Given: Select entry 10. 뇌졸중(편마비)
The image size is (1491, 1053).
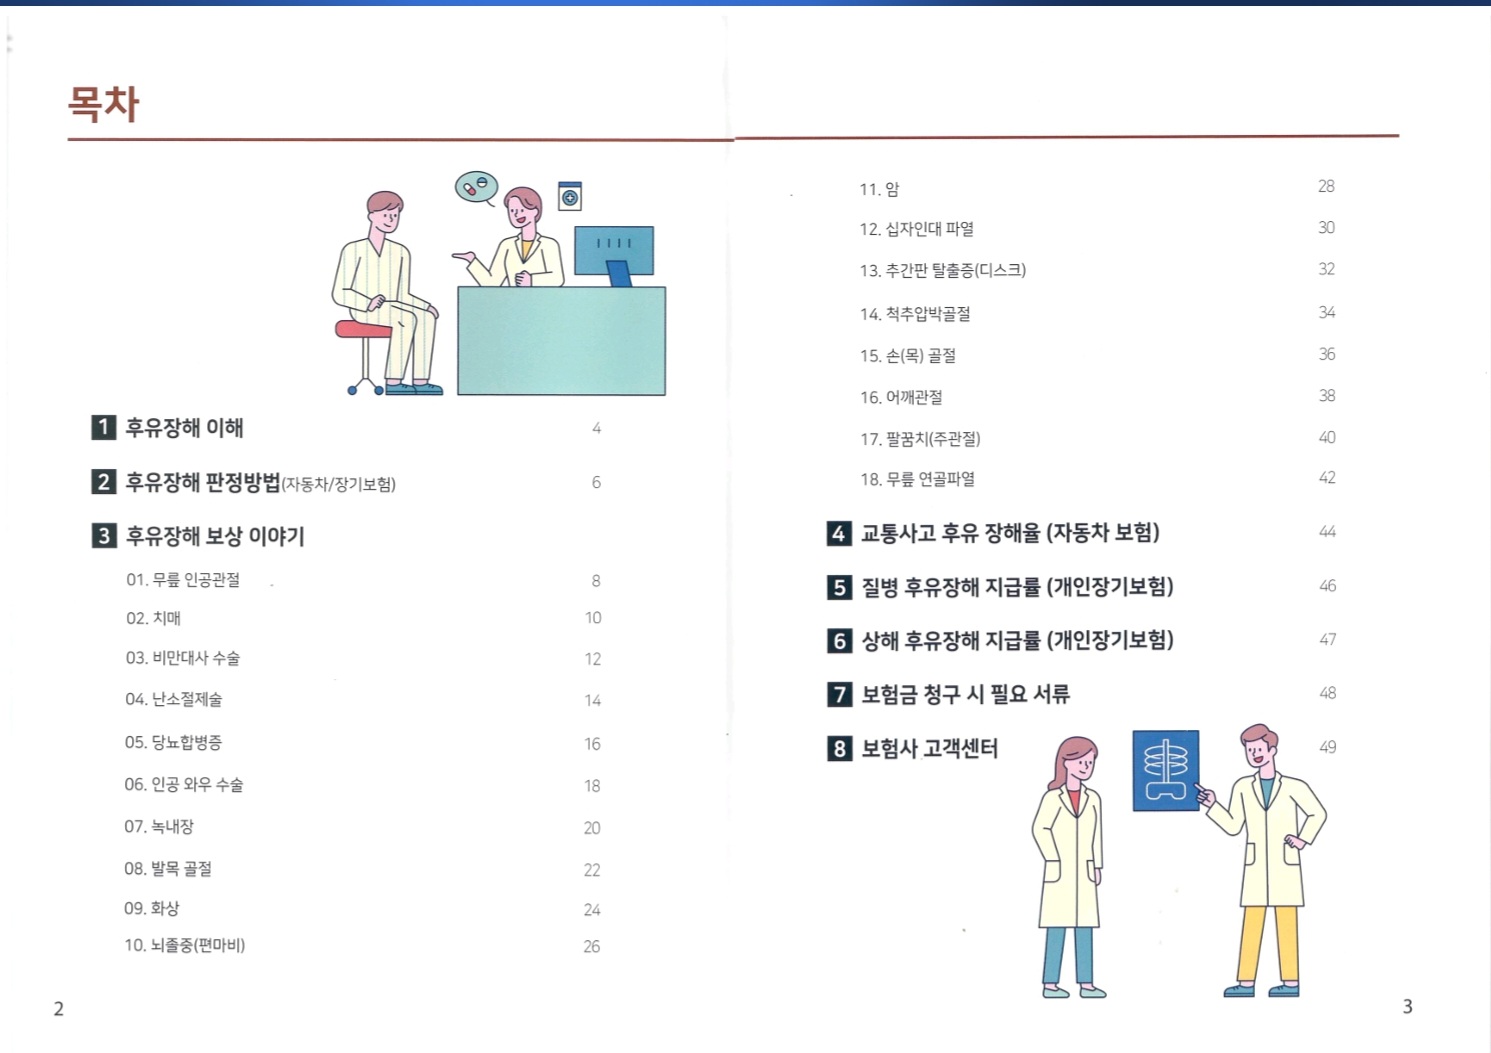Looking at the screenshot, I should (x=185, y=945).
